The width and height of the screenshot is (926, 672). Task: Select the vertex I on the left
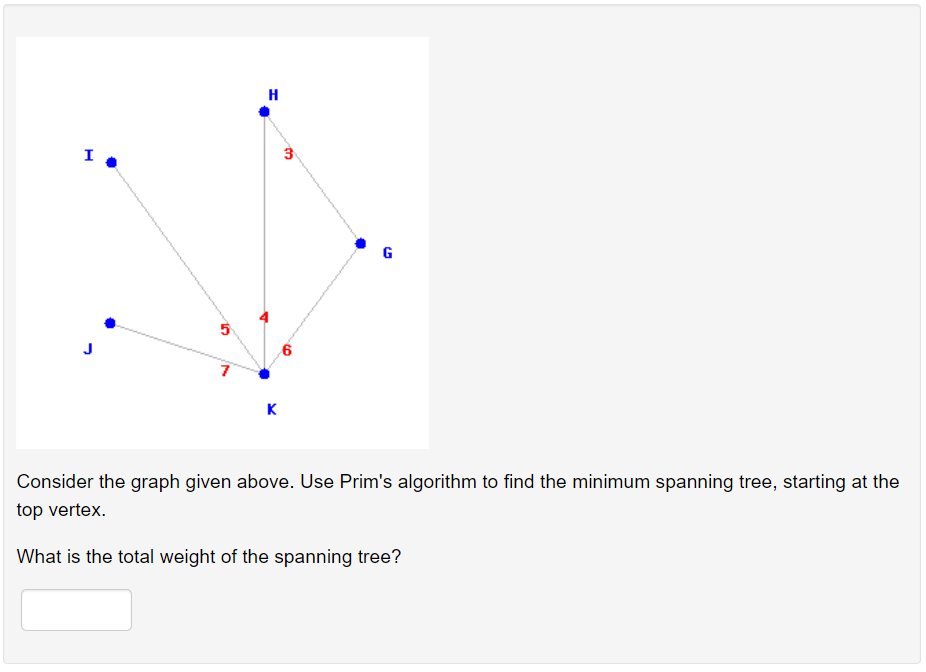coord(110,161)
